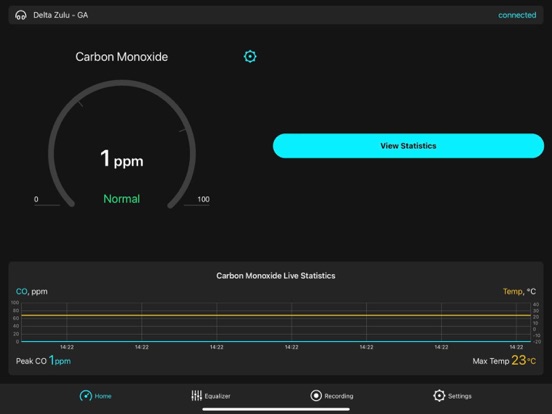Switch to the Equalizer tab

211,396
